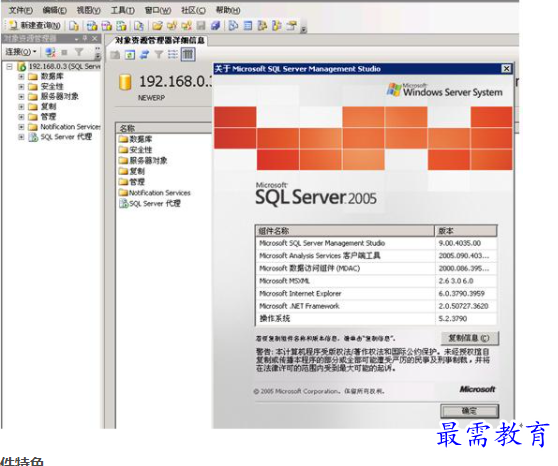Switch to list view icon in details toolbar

coord(173,55)
